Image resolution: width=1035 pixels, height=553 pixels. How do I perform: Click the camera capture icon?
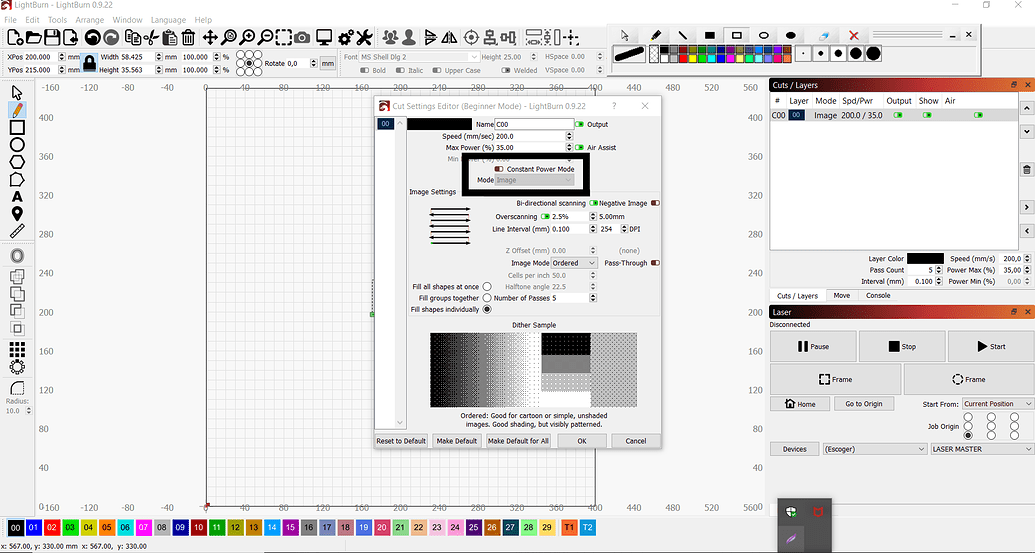302,38
